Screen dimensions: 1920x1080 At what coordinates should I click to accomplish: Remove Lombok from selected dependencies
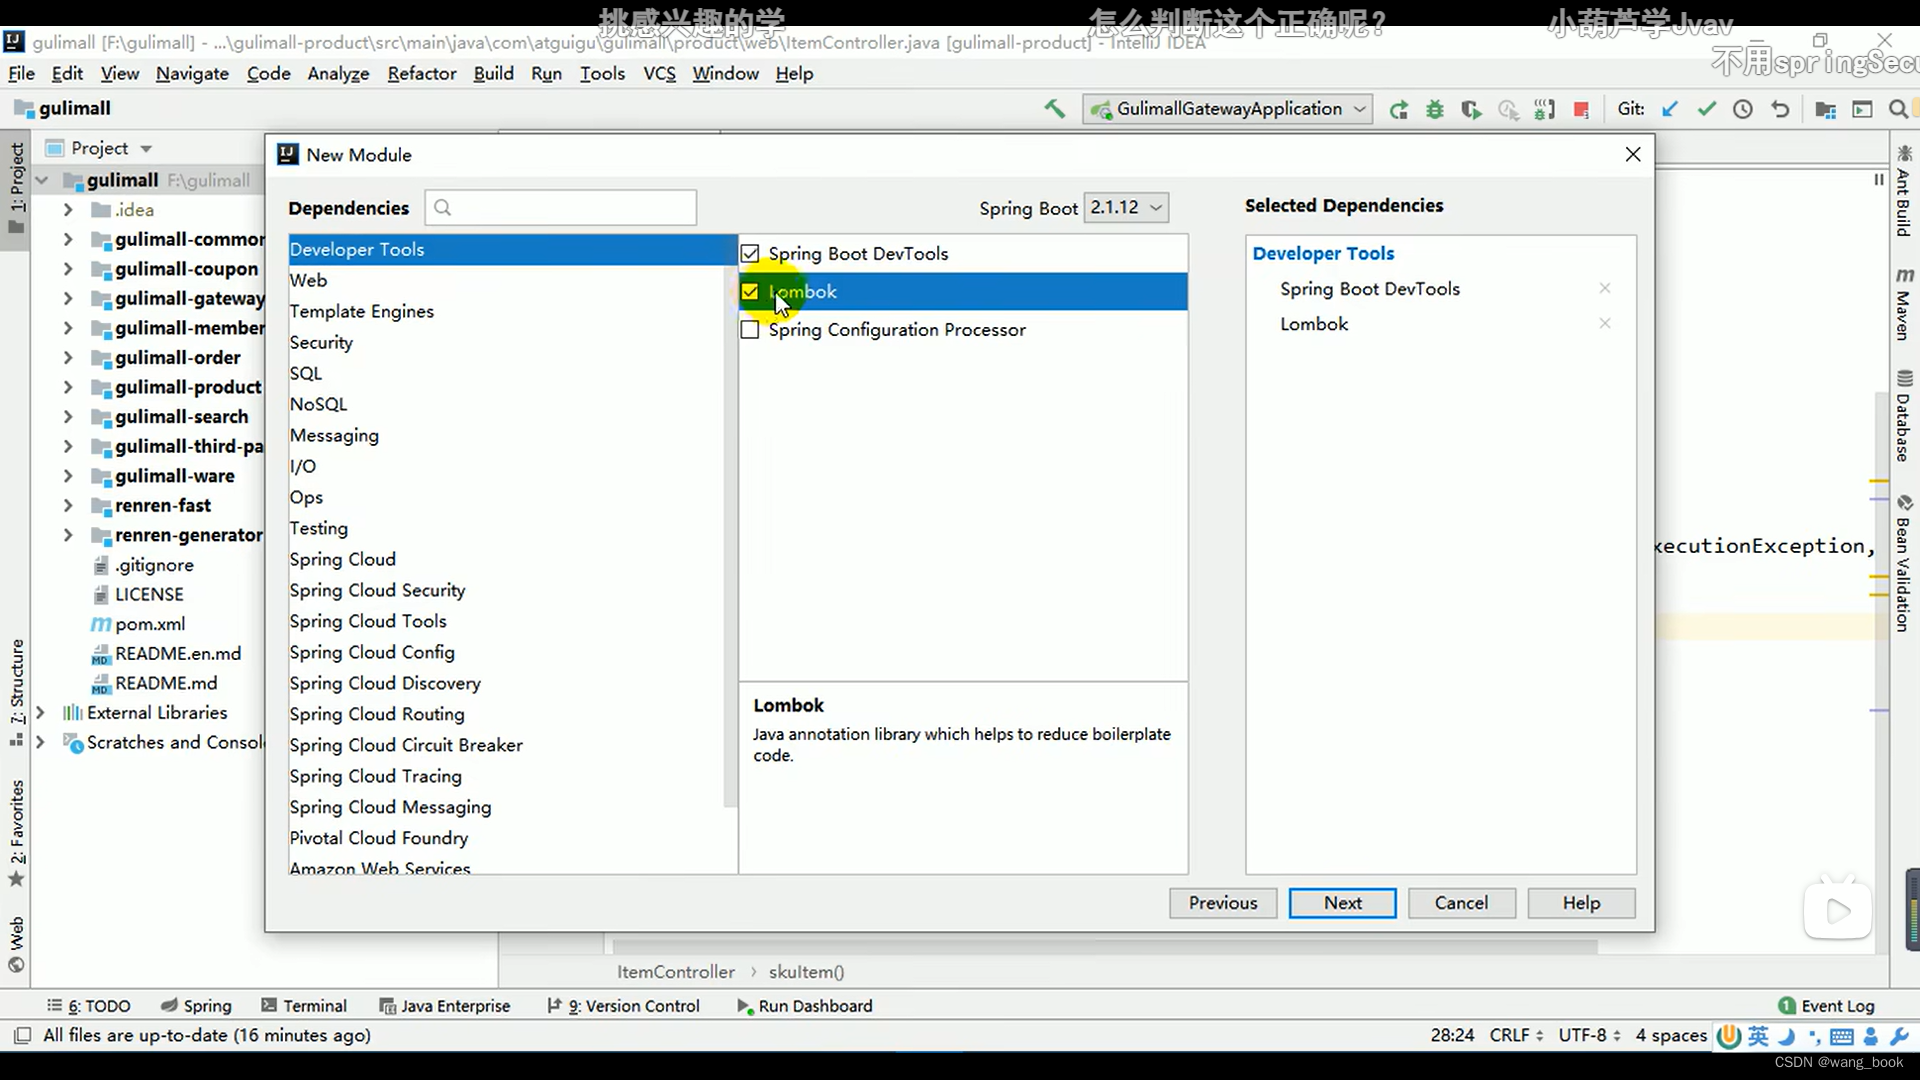click(1605, 323)
